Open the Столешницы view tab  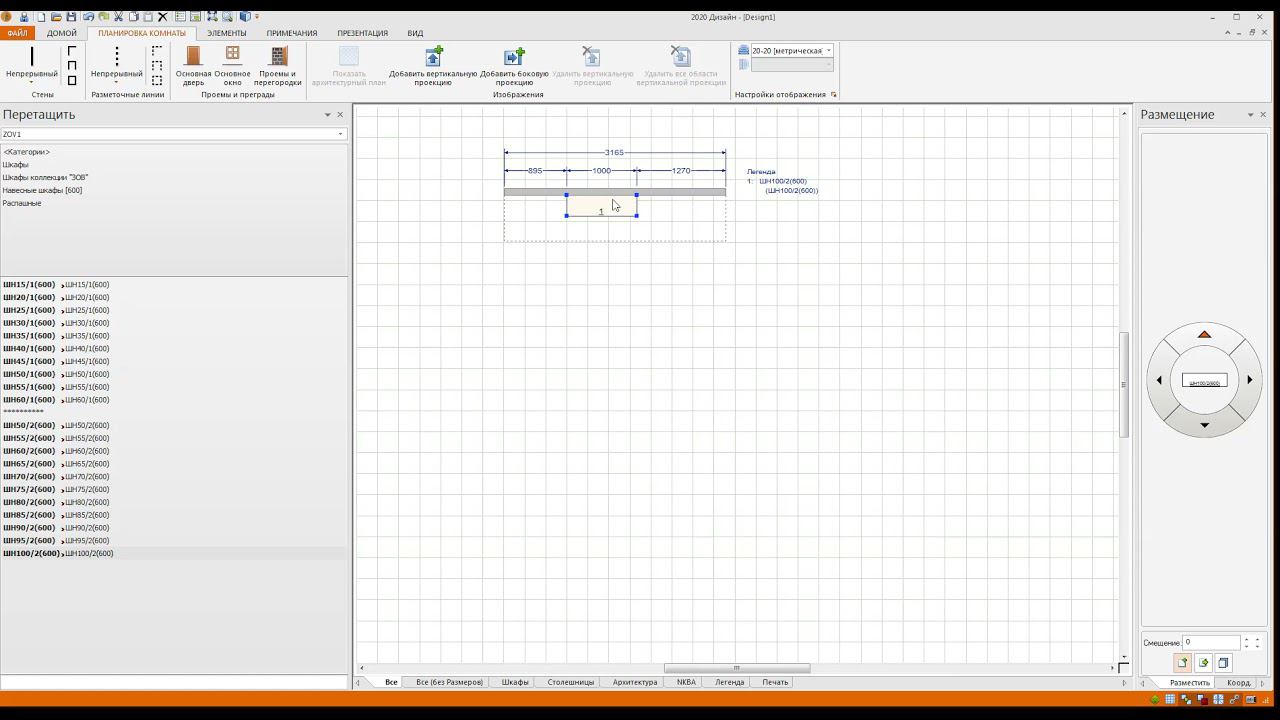(x=571, y=682)
